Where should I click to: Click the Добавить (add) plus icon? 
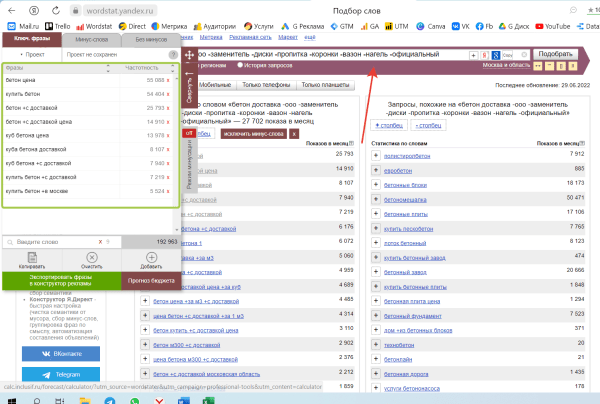[x=151, y=257]
